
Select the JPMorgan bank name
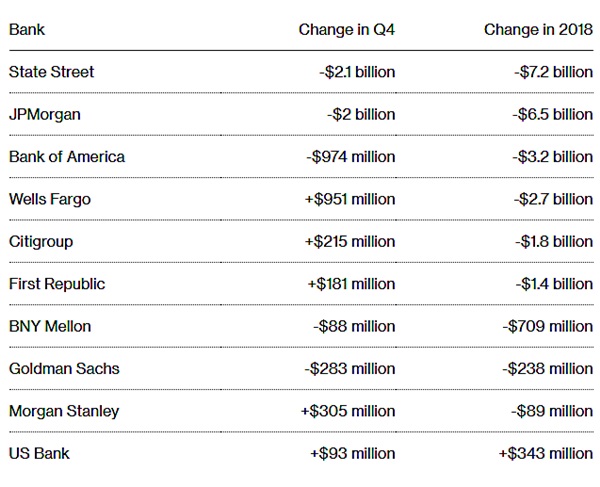(45, 114)
